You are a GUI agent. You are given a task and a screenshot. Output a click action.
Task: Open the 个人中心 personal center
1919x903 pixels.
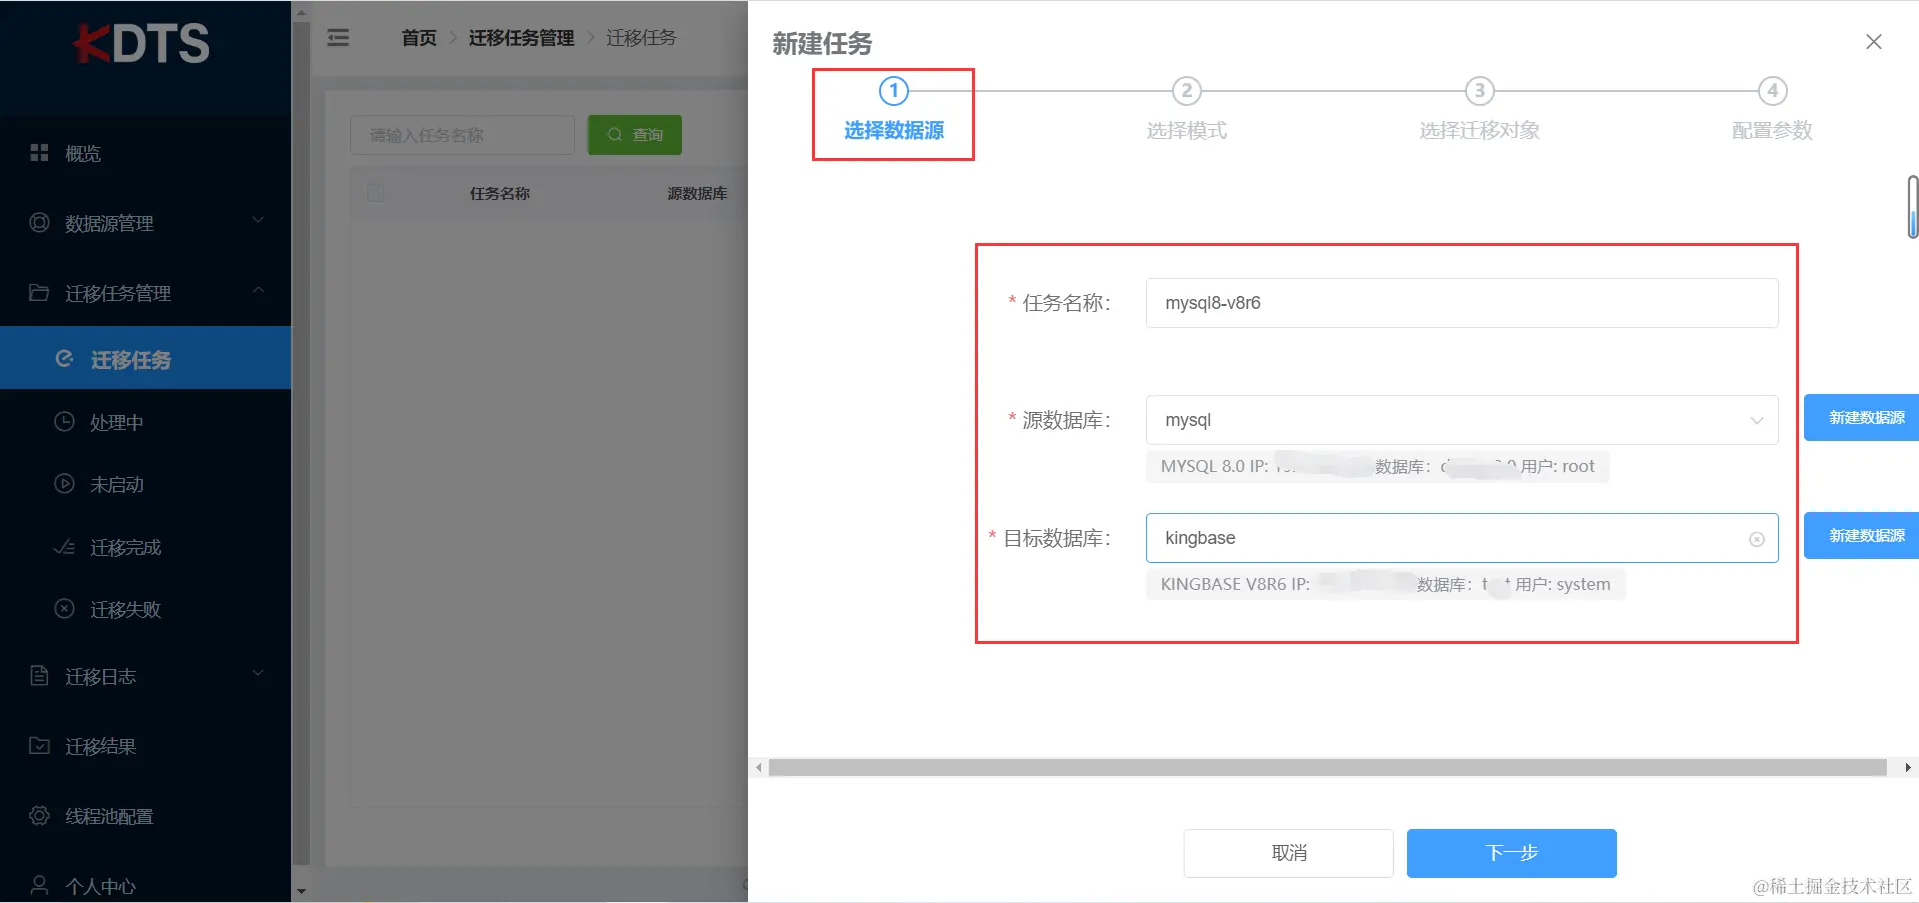pyautogui.click(x=100, y=884)
